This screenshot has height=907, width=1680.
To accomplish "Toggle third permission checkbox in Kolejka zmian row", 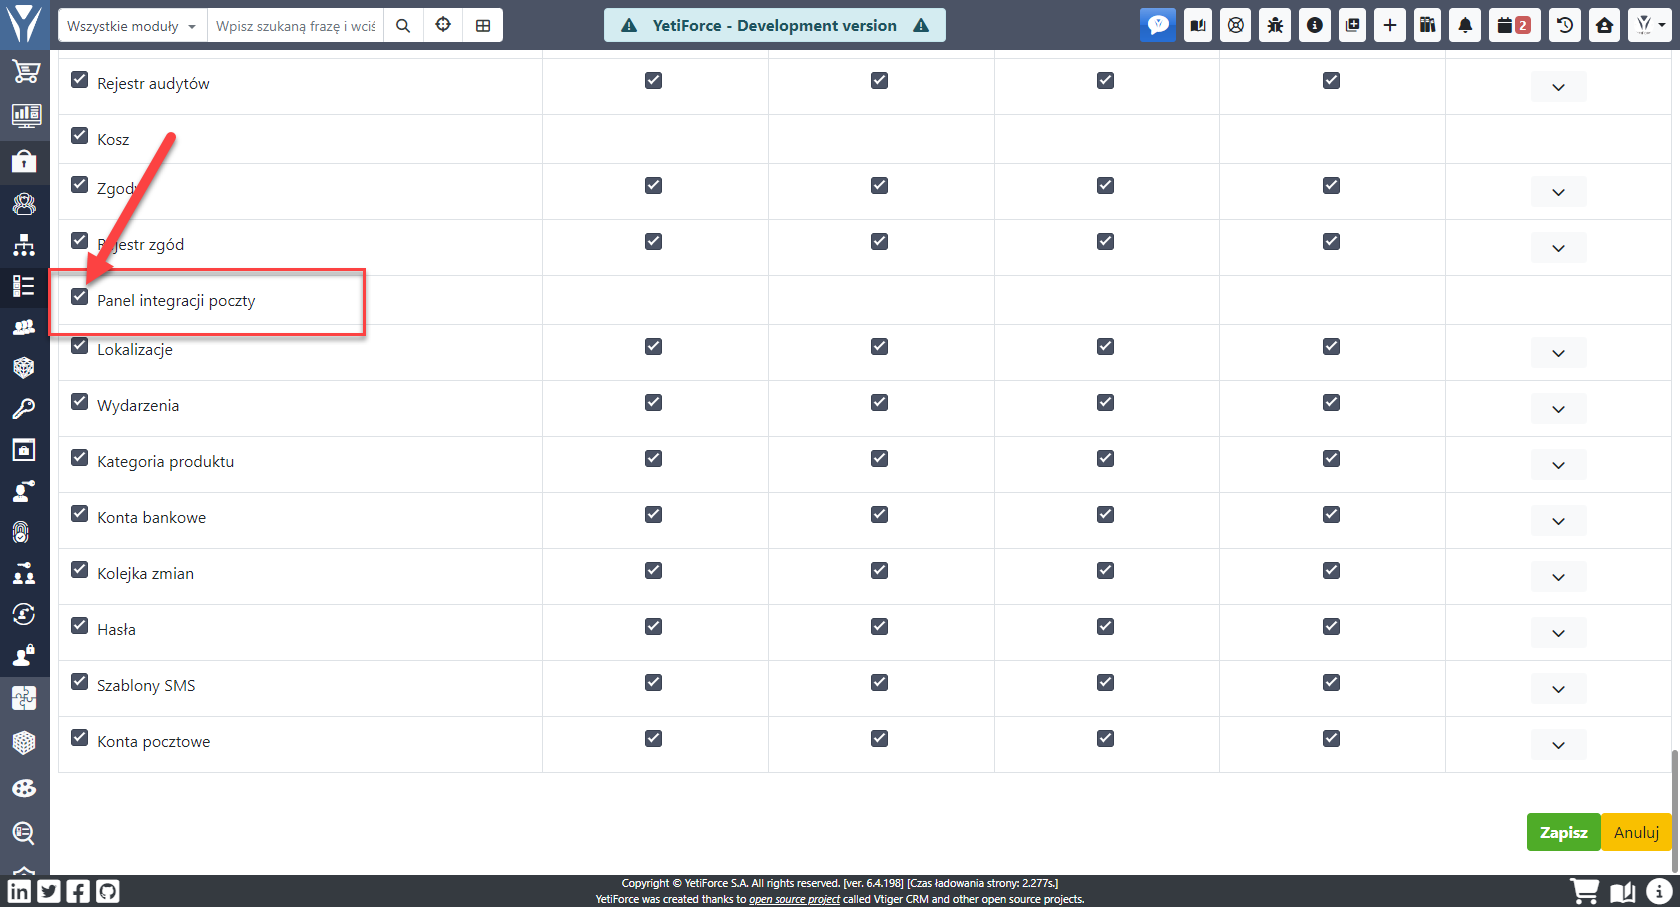I will pyautogui.click(x=1105, y=570).
